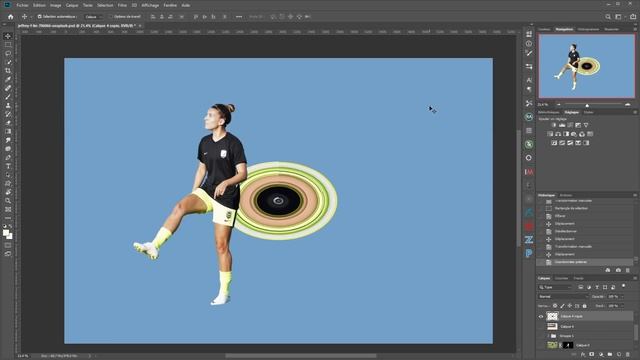The image size is (640, 360).
Task: Toggle layer filtering on/off switch
Action: click(x=623, y=286)
